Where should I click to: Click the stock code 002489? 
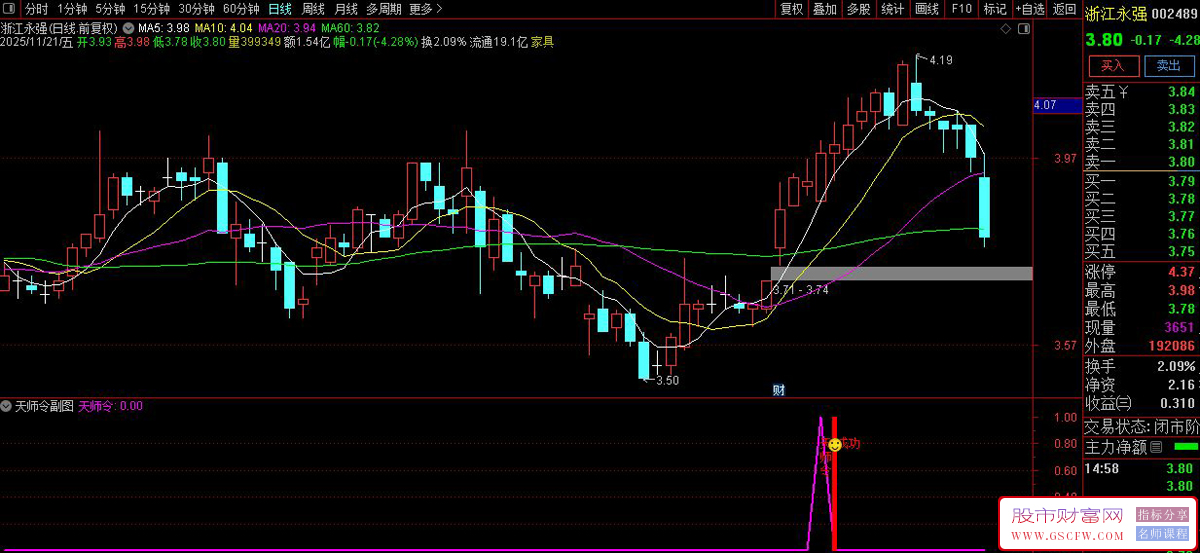[1174, 13]
